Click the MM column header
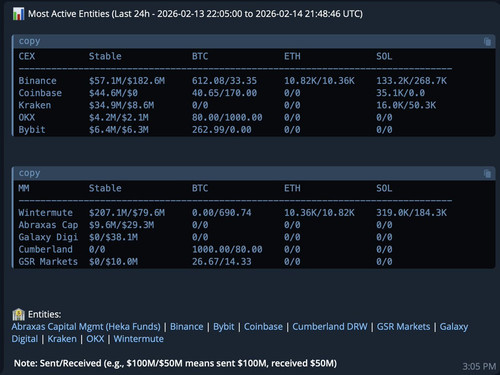Viewport: 500px width, 375px height. point(24,188)
